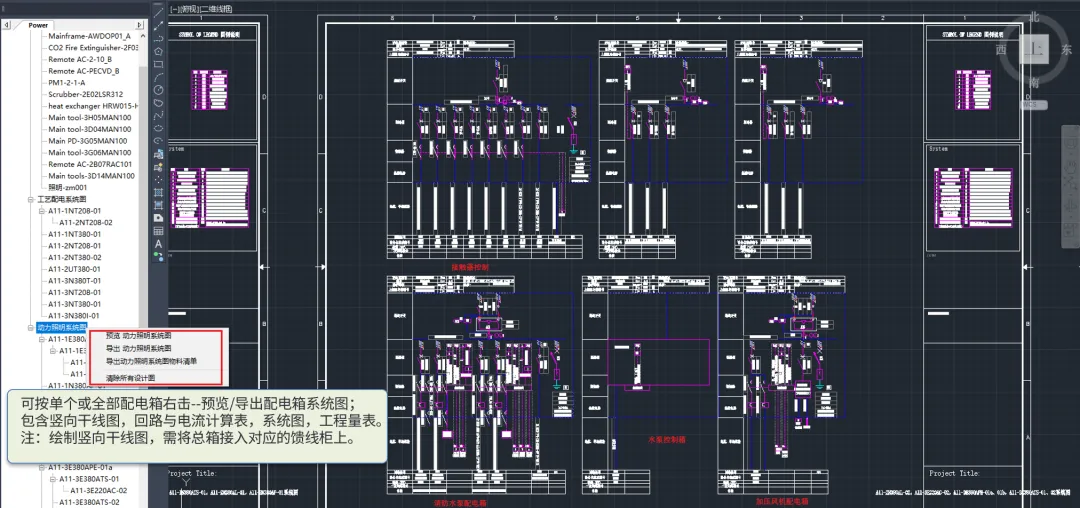Select CO2 Fire Extinguisher tree item
This screenshot has width=1080, height=508.
[x=93, y=48]
